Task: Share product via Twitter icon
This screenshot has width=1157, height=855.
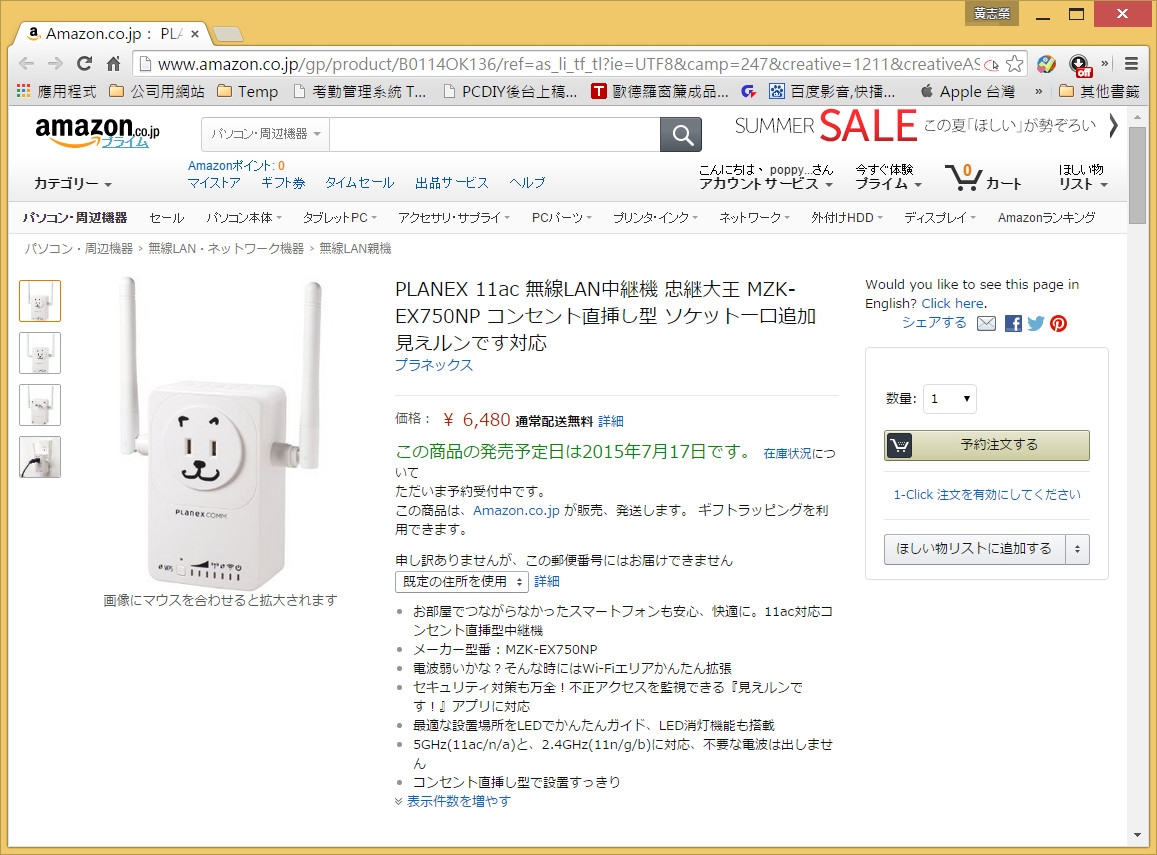Action: [x=1036, y=323]
